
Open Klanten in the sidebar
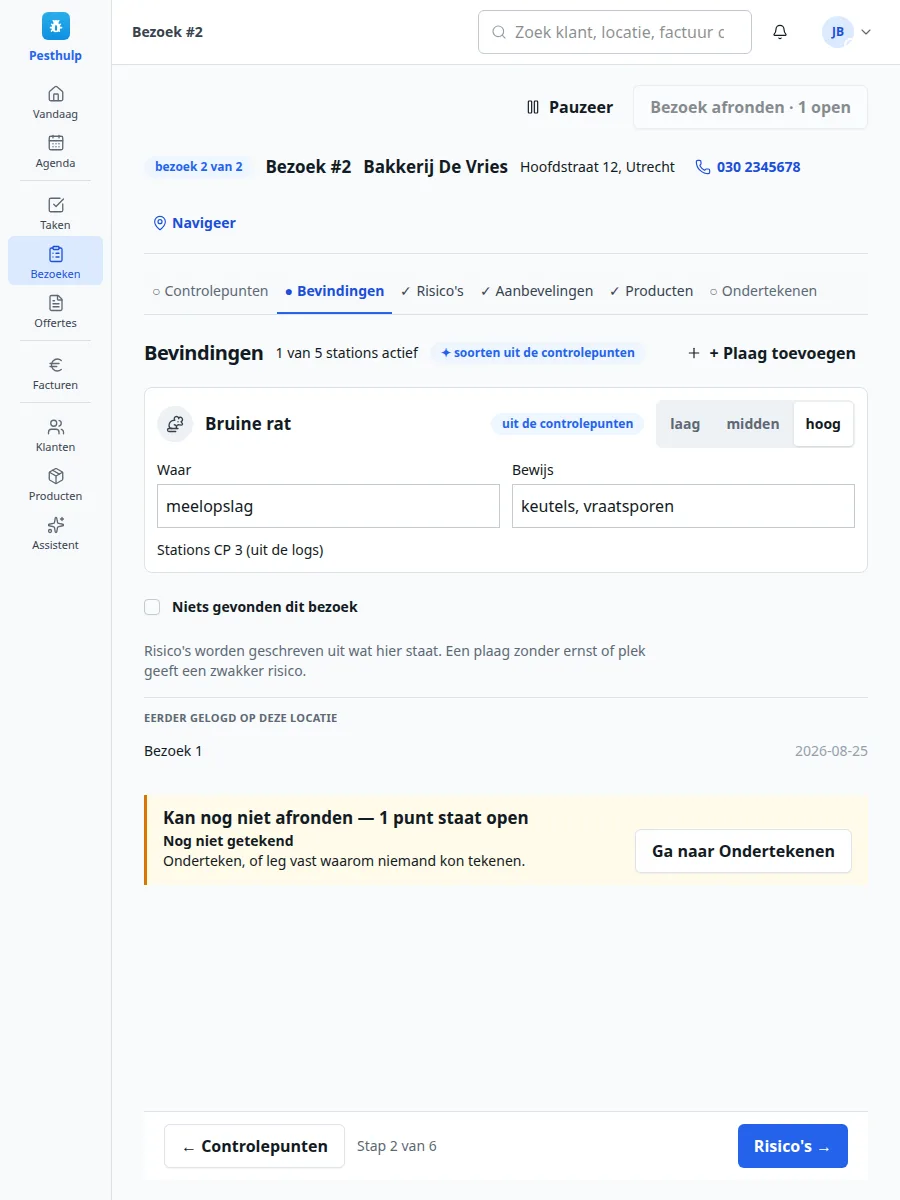(x=56, y=435)
